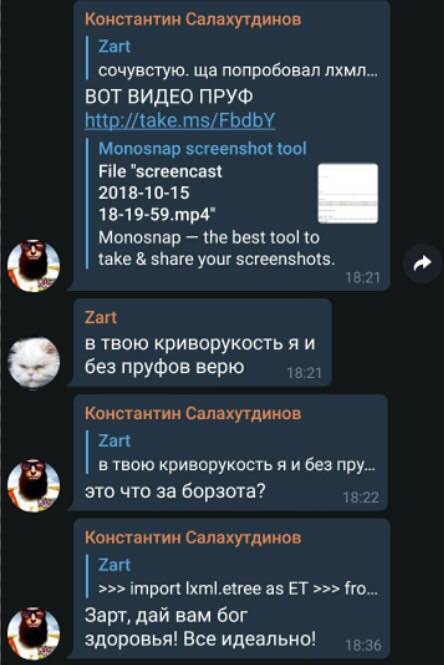This screenshot has height=665, width=444.
Task: Open the Monosnap screencast preview thumbnail
Action: (348, 193)
